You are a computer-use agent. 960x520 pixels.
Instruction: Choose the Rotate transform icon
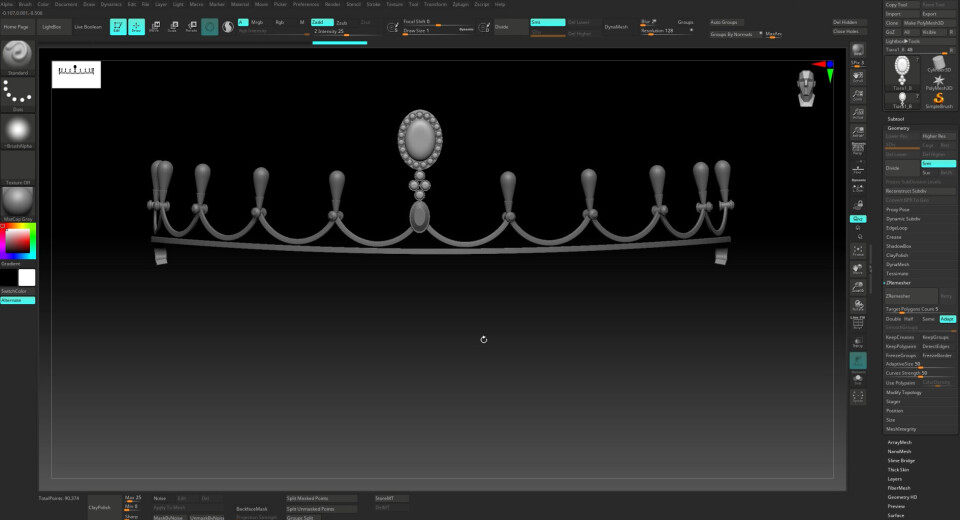pos(190,26)
